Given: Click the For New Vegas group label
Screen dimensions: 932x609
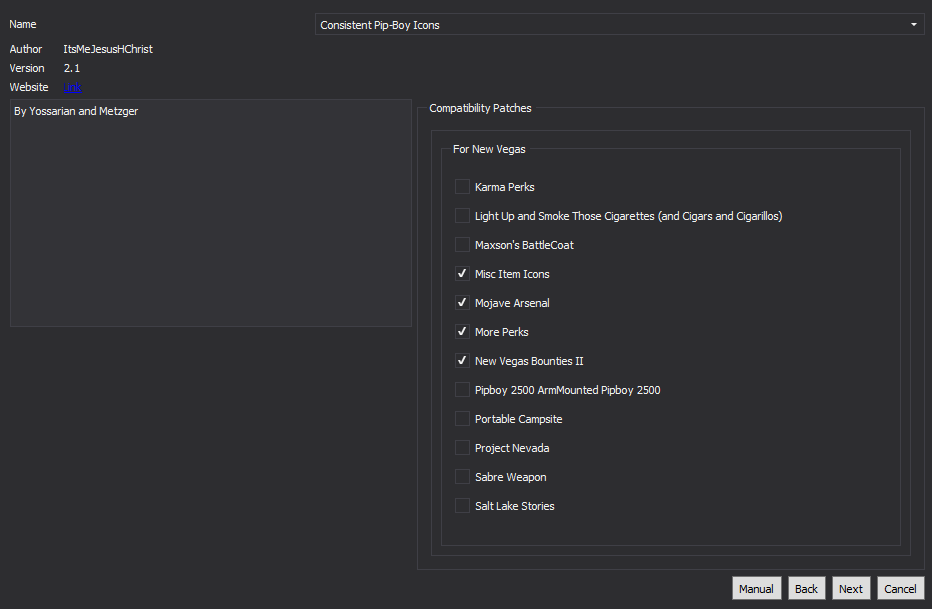Looking at the screenshot, I should (489, 149).
